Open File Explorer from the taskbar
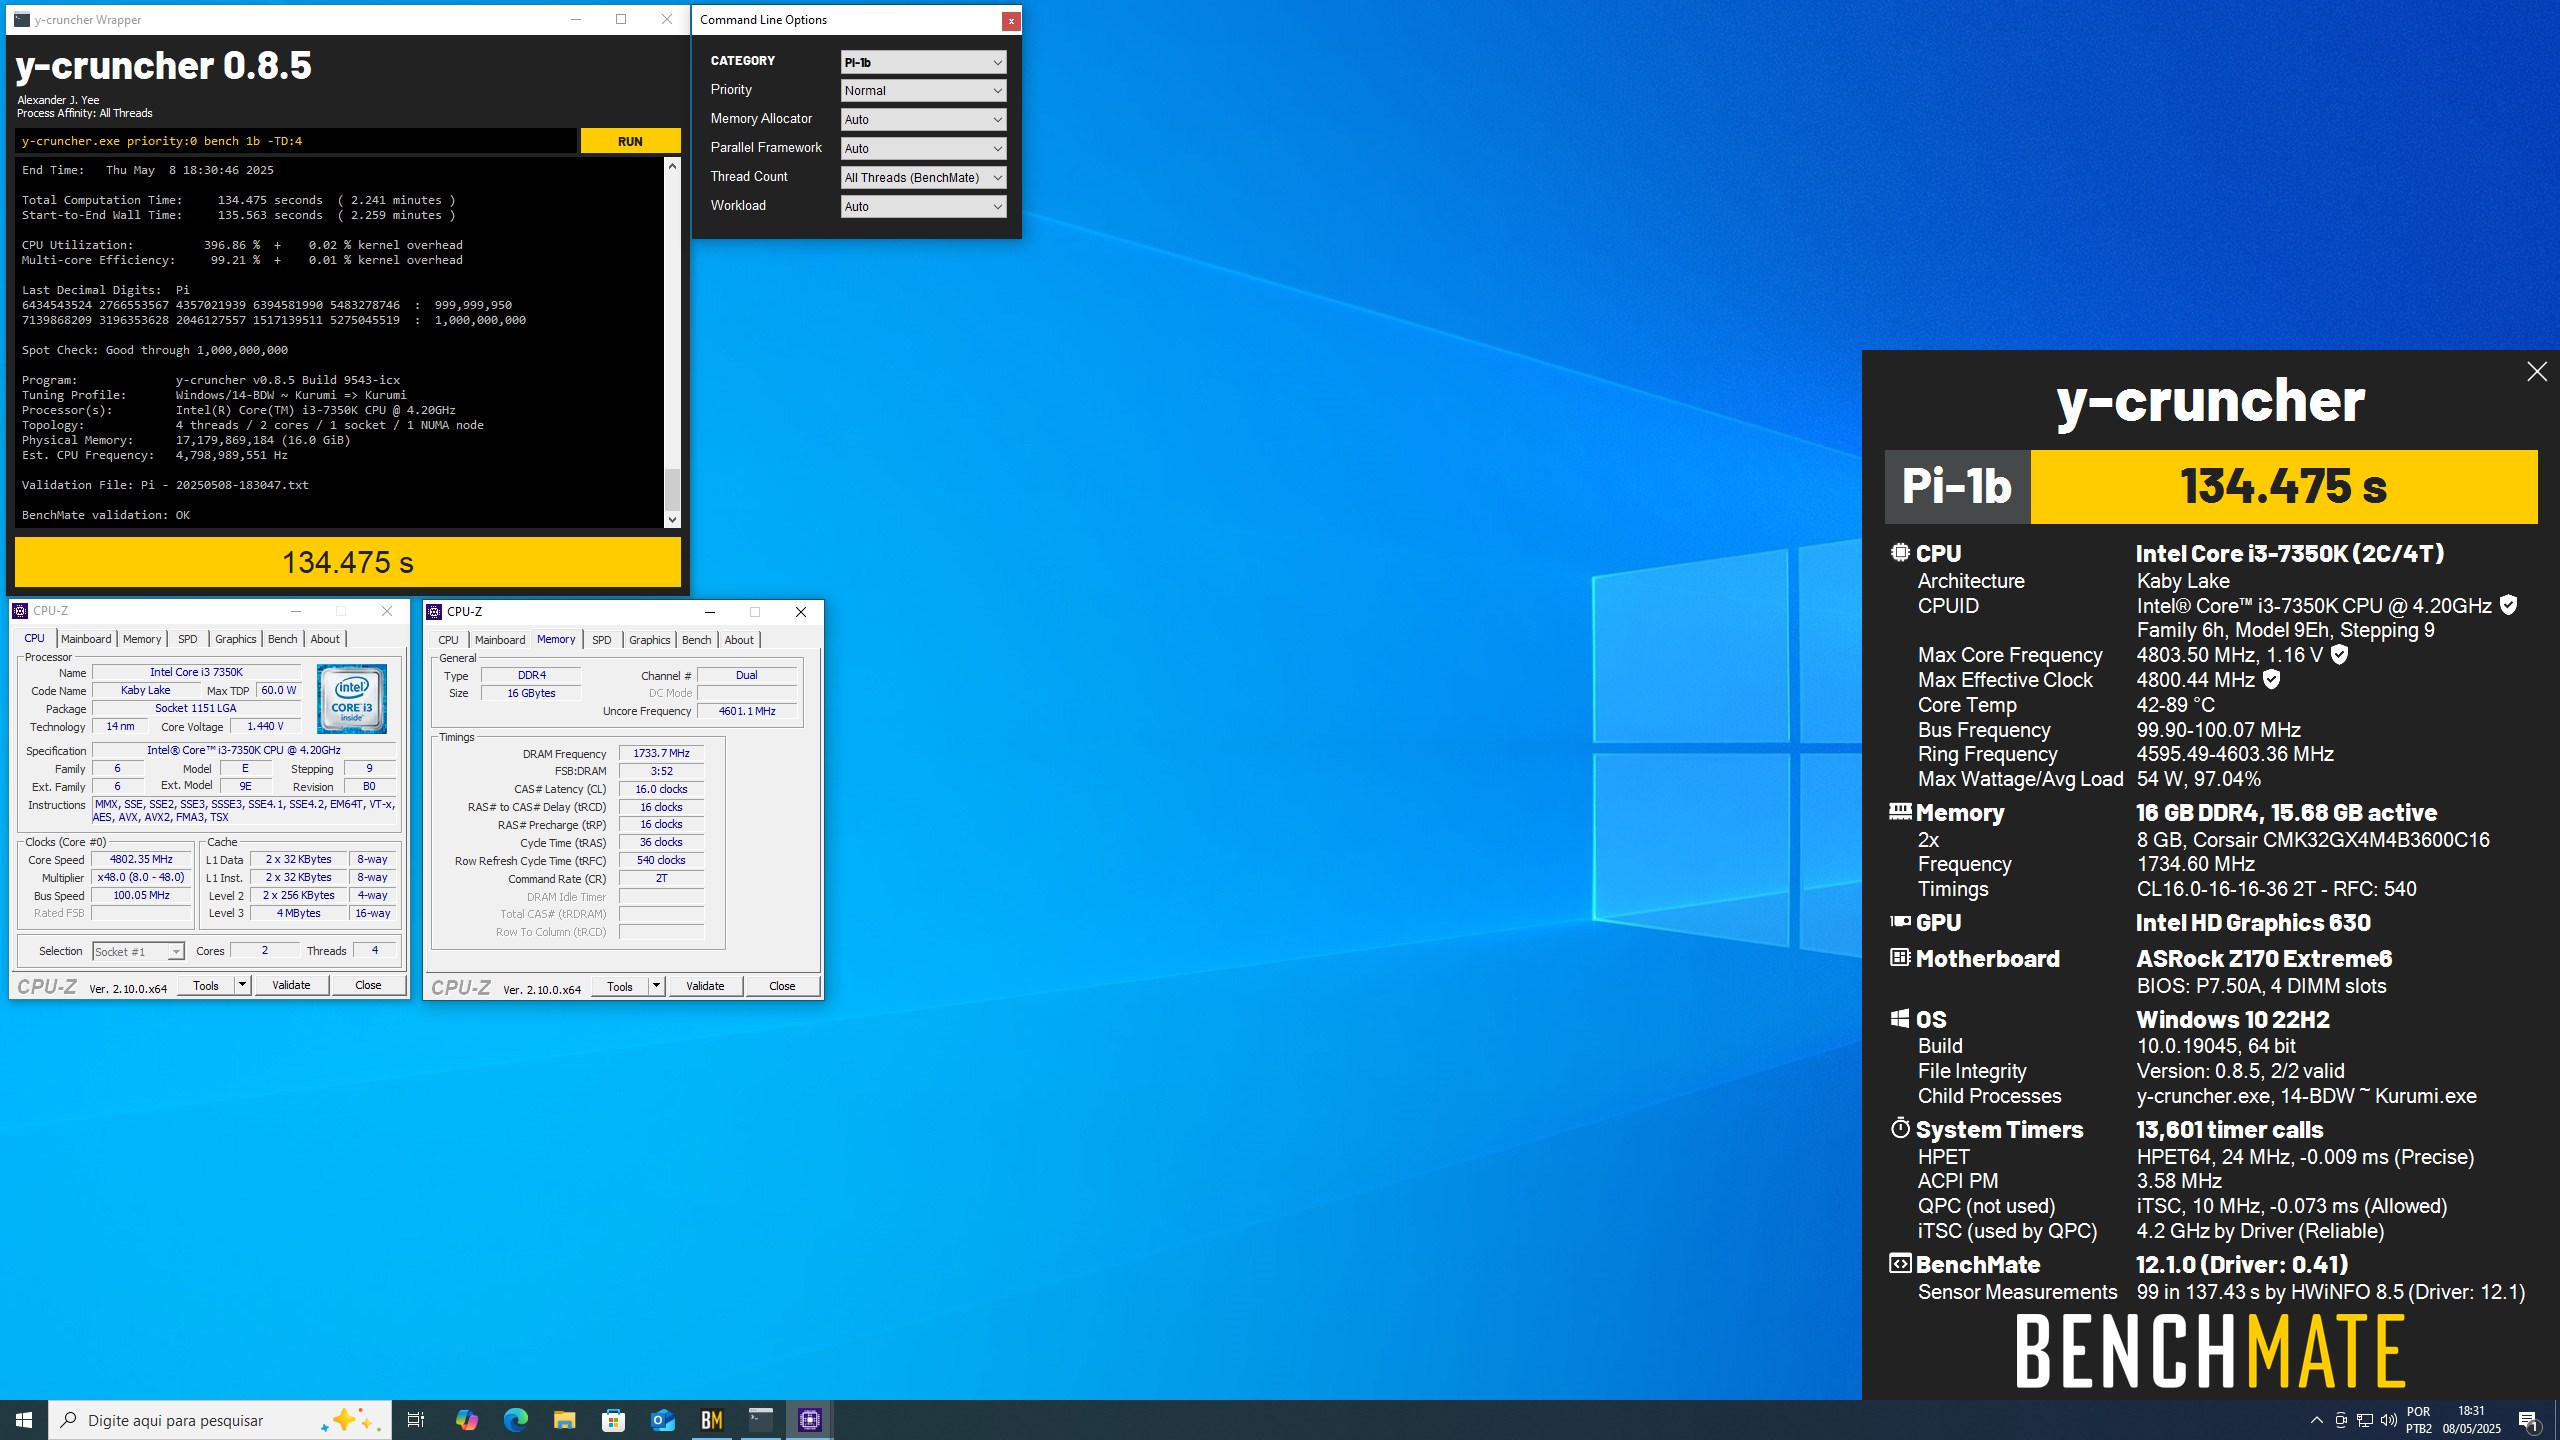Screen dimensions: 2560x1440 click(564, 1420)
